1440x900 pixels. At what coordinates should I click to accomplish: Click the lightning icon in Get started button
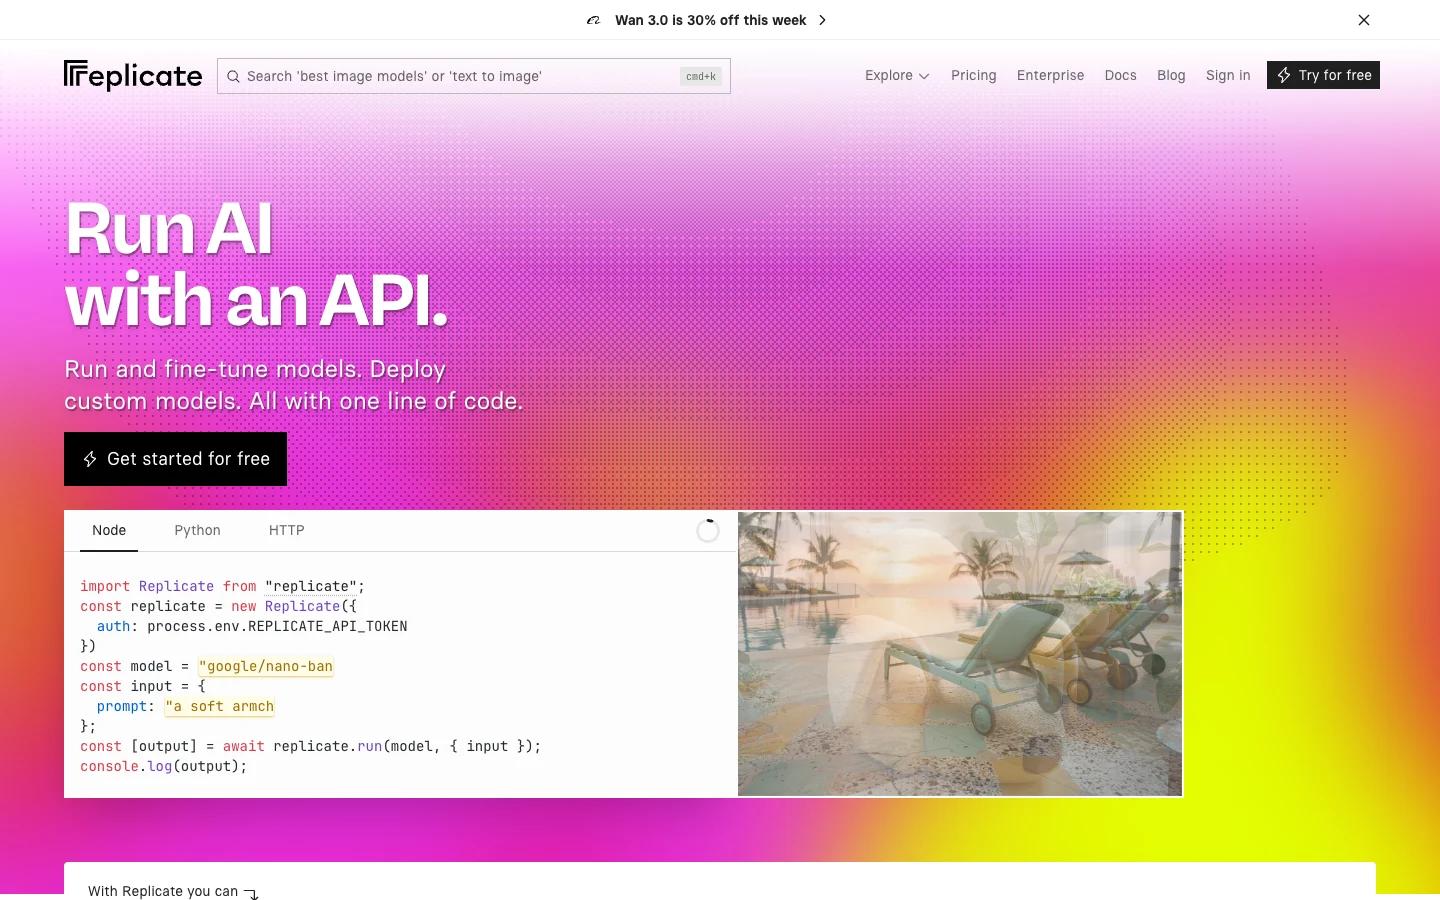click(90, 459)
